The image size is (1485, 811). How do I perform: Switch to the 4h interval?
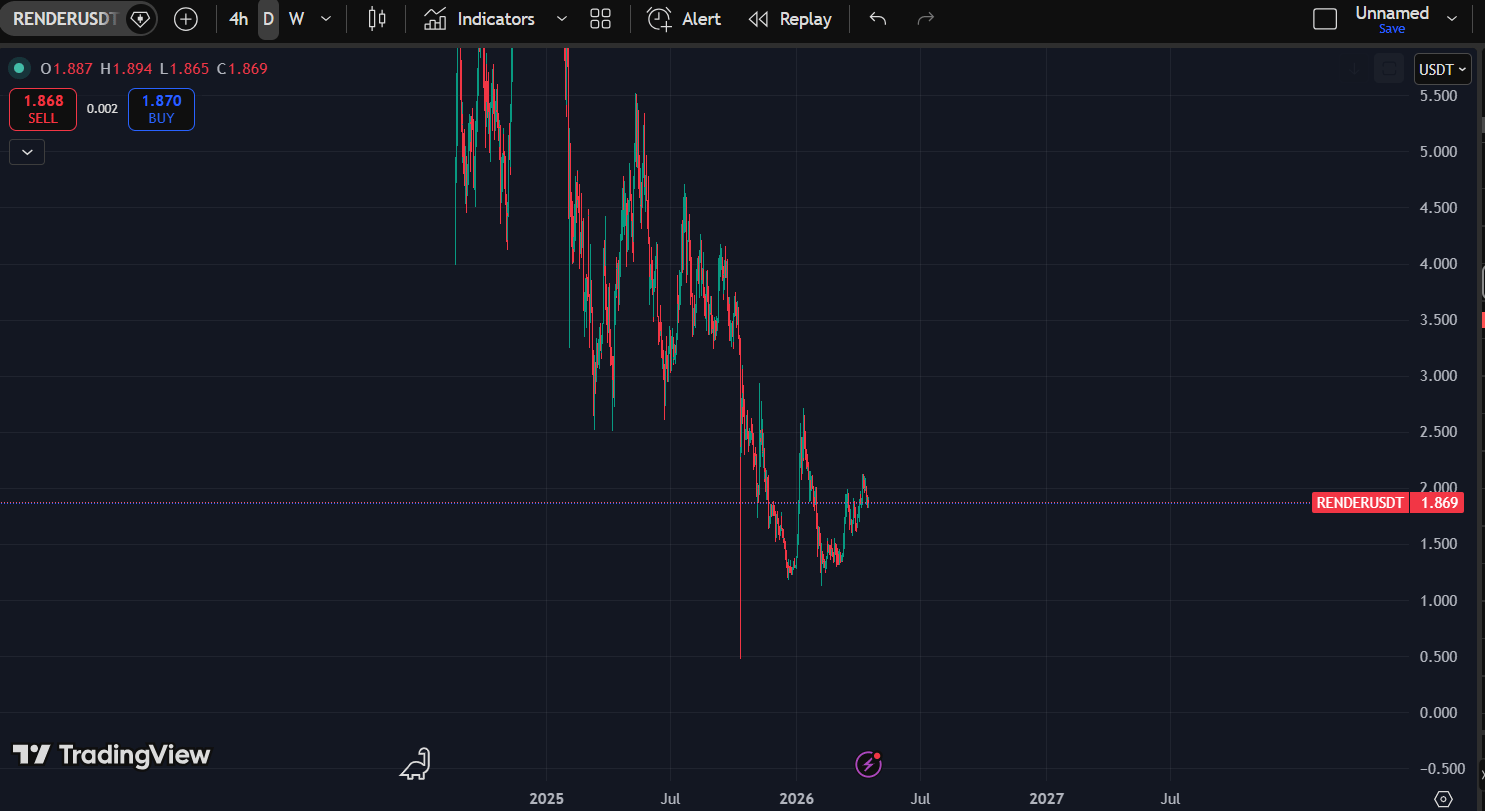[x=238, y=19]
